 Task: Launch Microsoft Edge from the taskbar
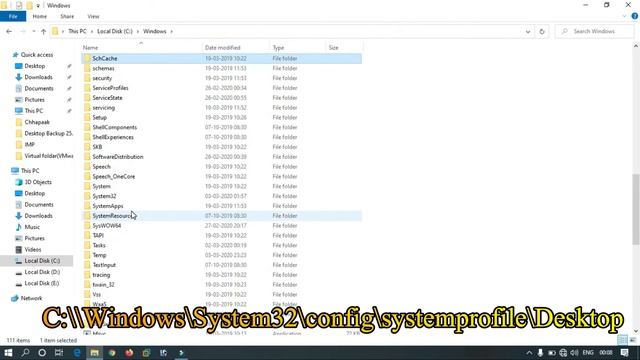pyautogui.click(x=77, y=353)
